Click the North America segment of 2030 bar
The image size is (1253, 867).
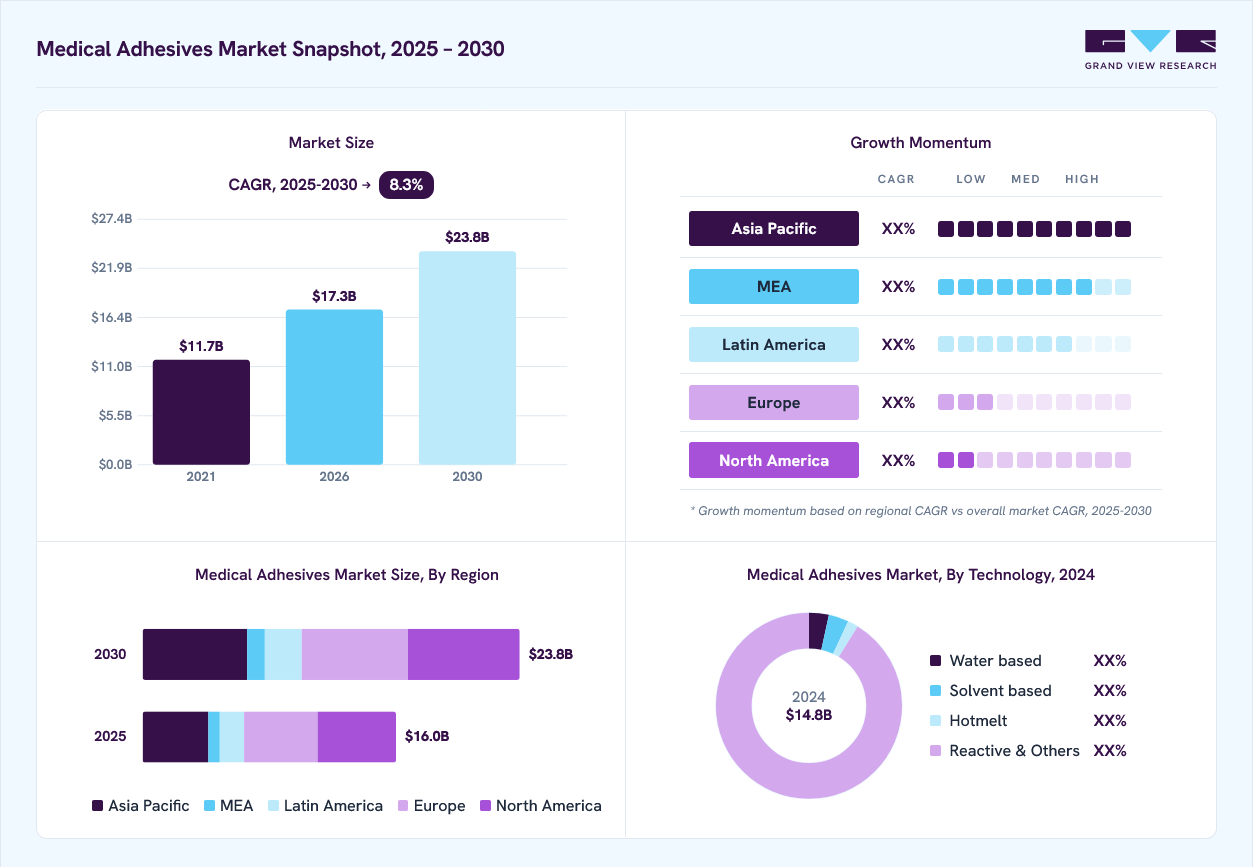(x=464, y=654)
